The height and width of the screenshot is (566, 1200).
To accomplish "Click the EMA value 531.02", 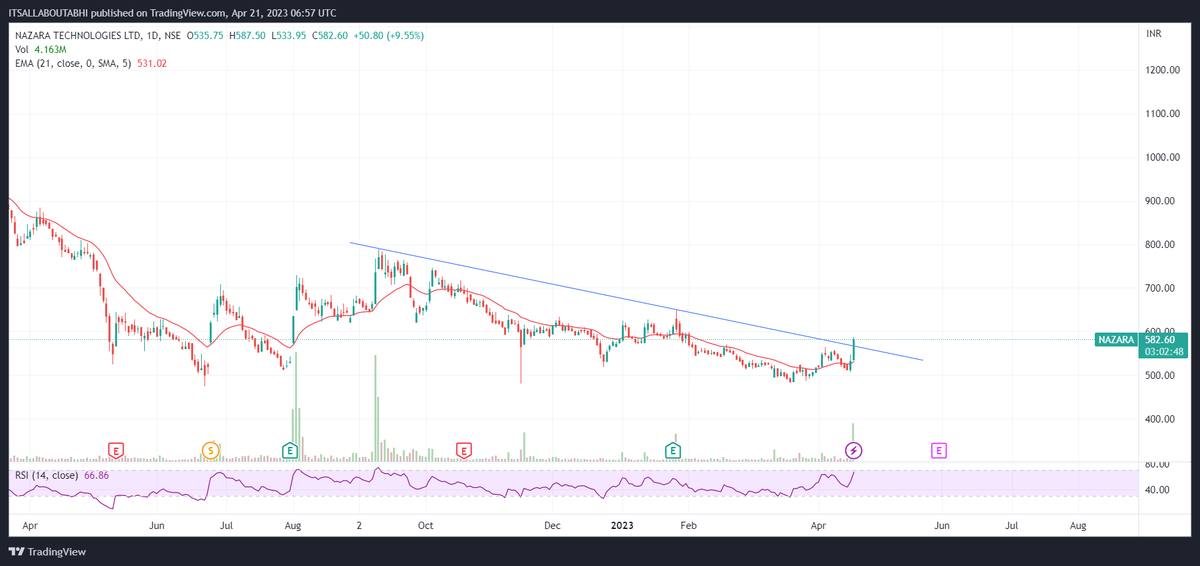I will pos(152,63).
